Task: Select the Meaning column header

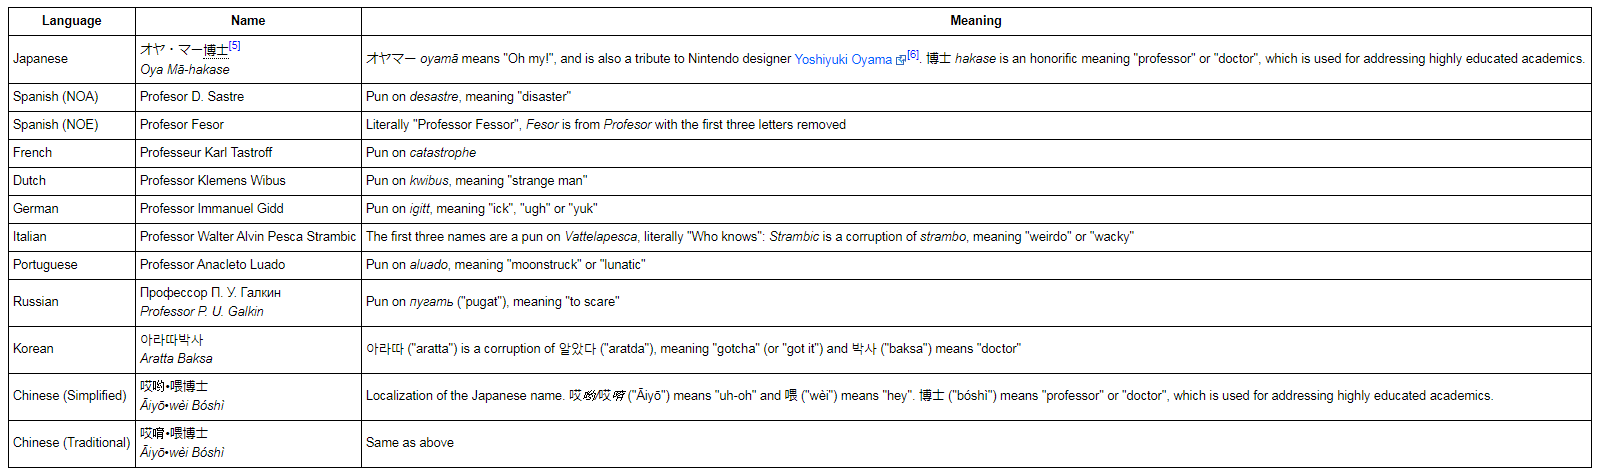Action: point(976,21)
